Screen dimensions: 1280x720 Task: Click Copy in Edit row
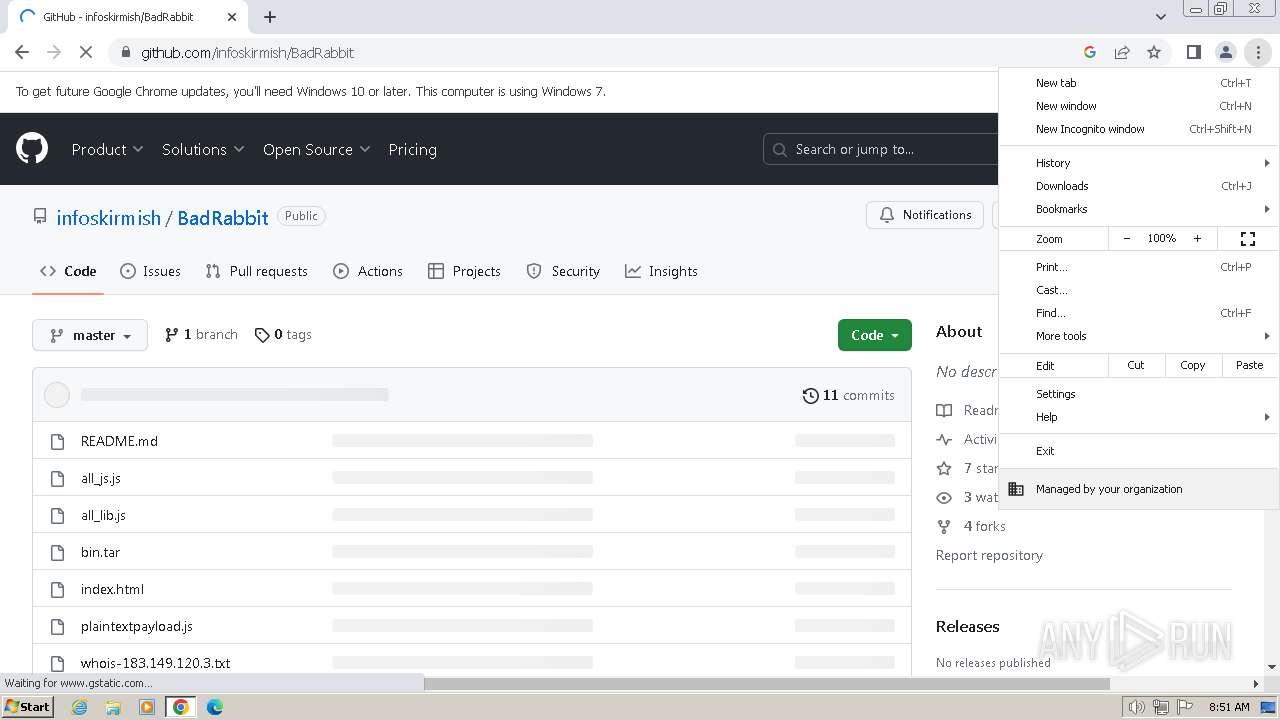(1193, 365)
